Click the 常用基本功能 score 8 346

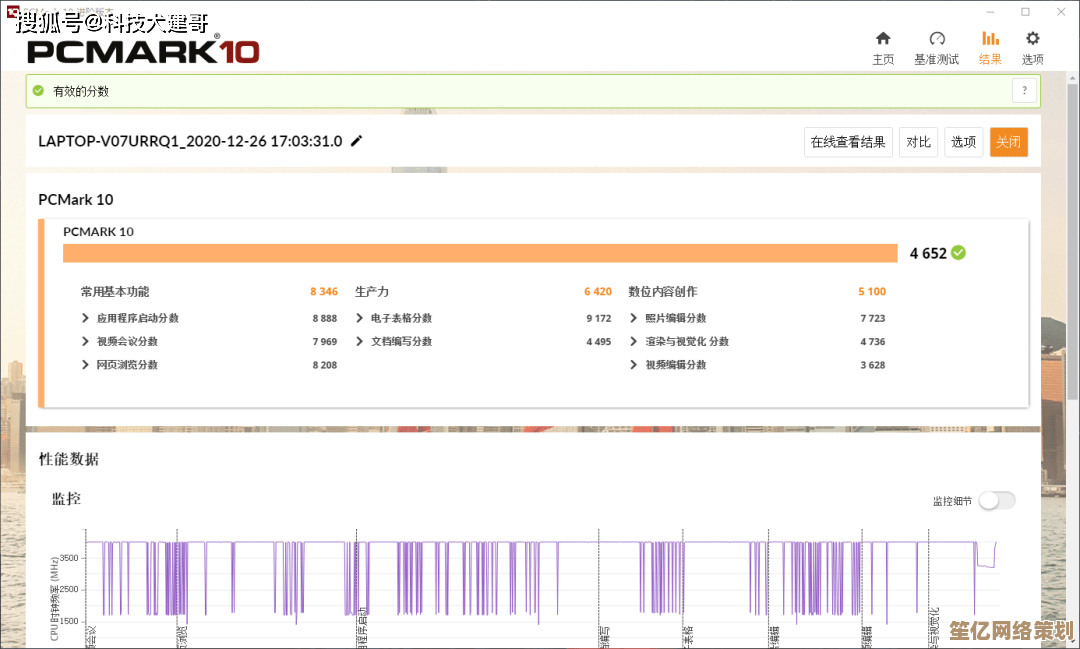point(324,291)
